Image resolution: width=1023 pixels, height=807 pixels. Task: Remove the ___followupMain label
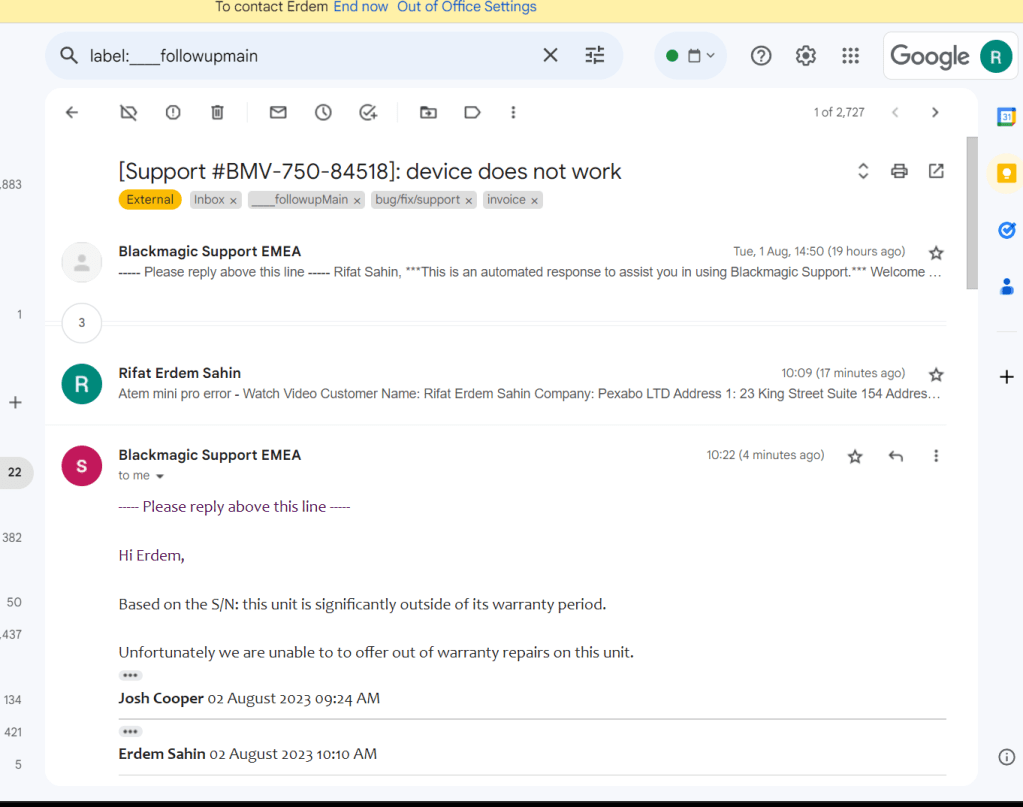tap(357, 201)
